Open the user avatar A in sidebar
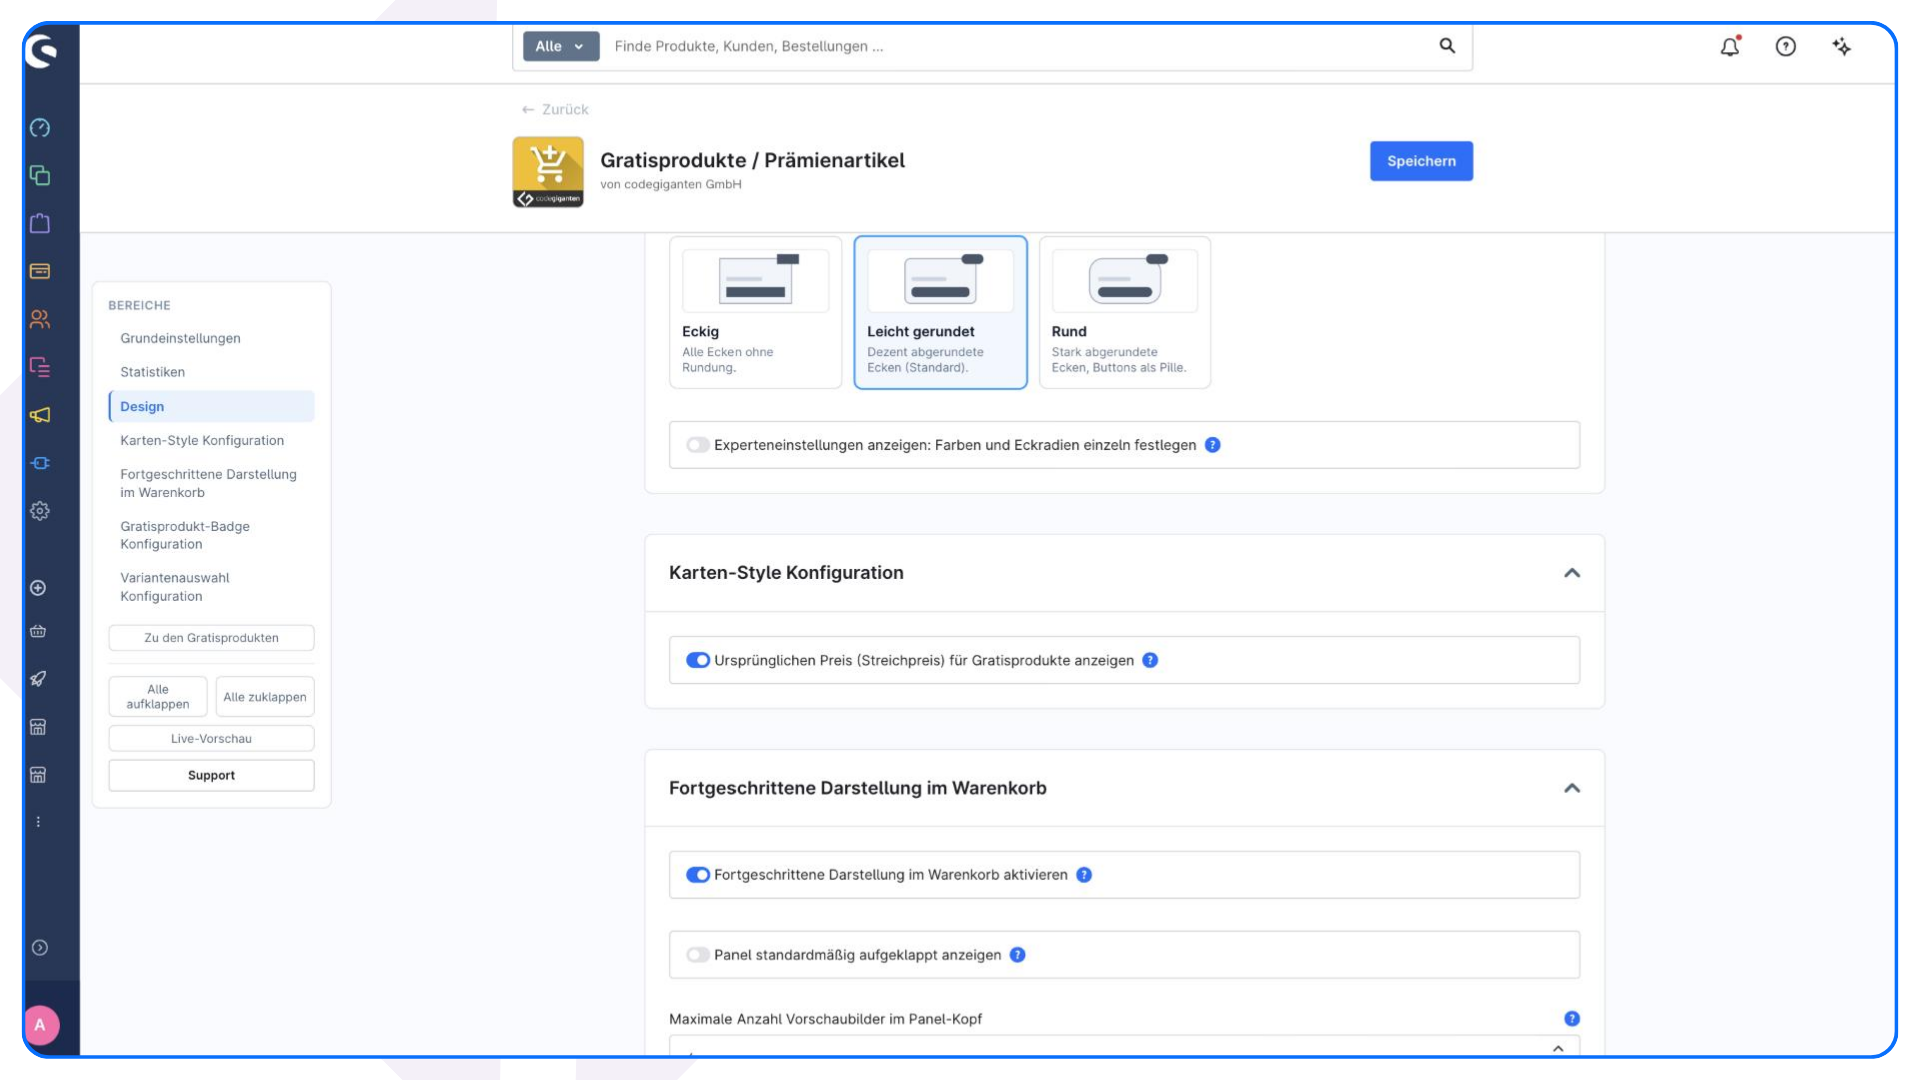This screenshot has height=1080, width=1920. tap(40, 1025)
